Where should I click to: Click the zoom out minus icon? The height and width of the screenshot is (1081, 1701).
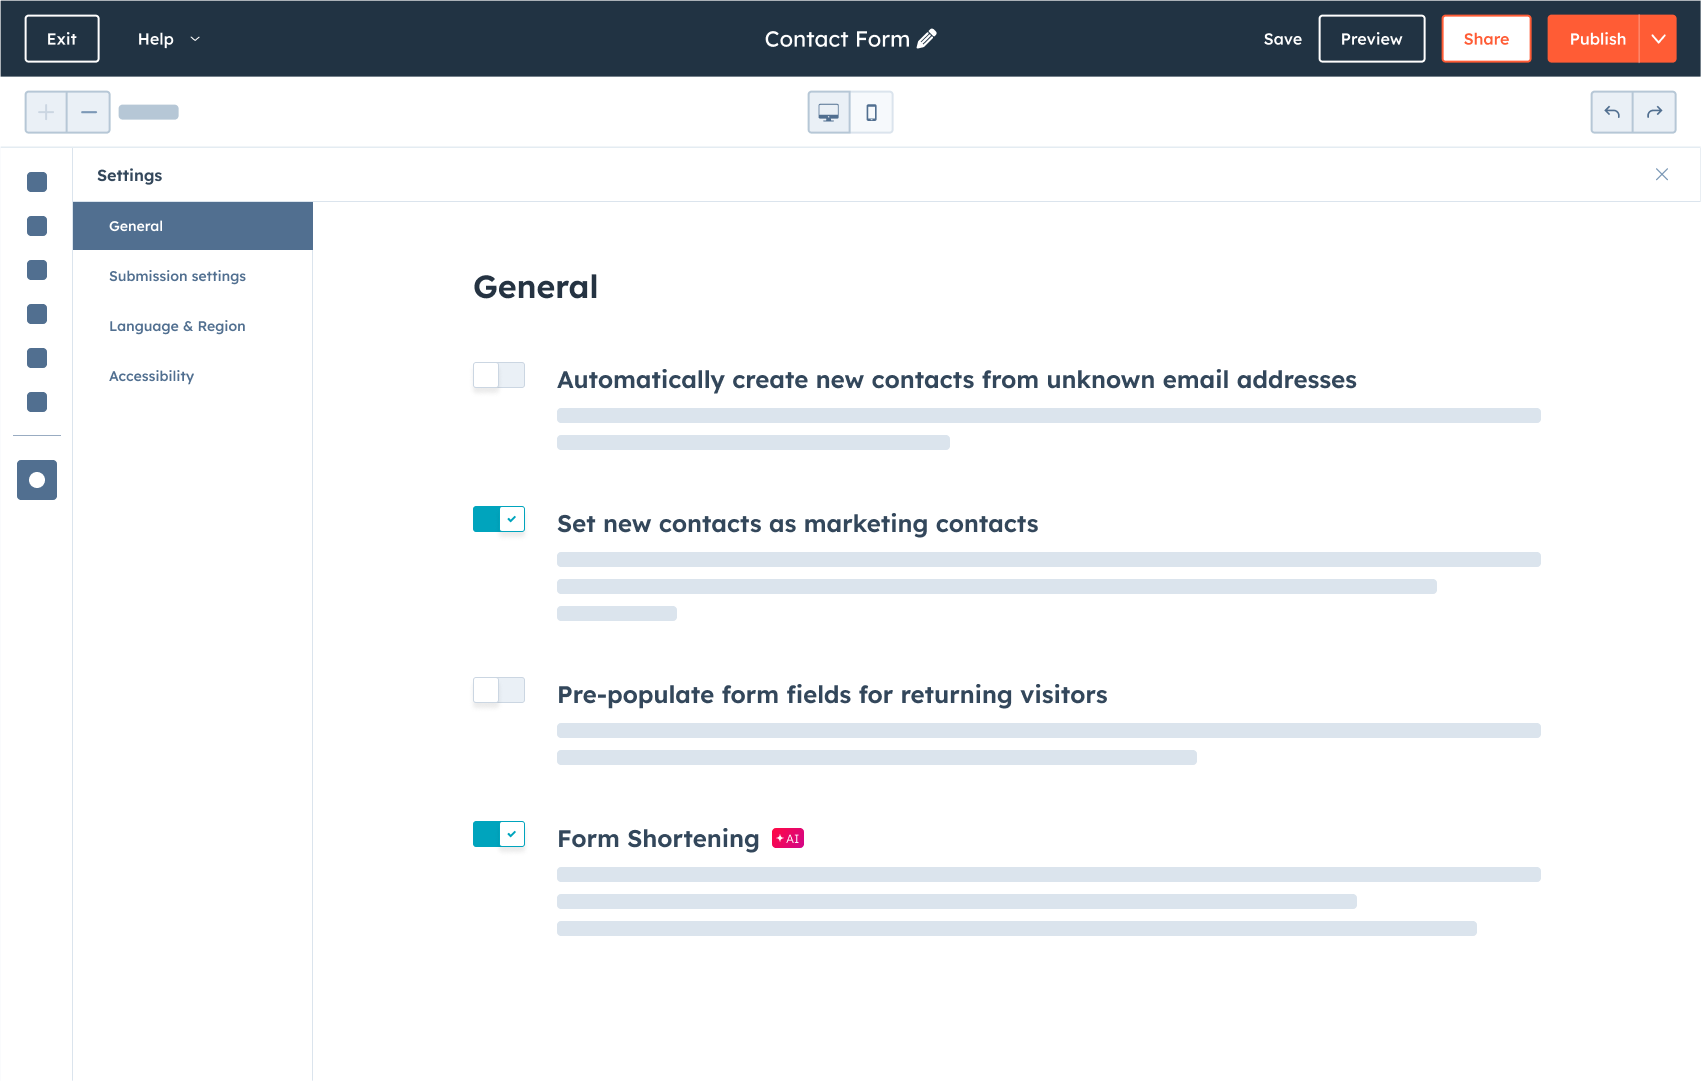pos(88,112)
